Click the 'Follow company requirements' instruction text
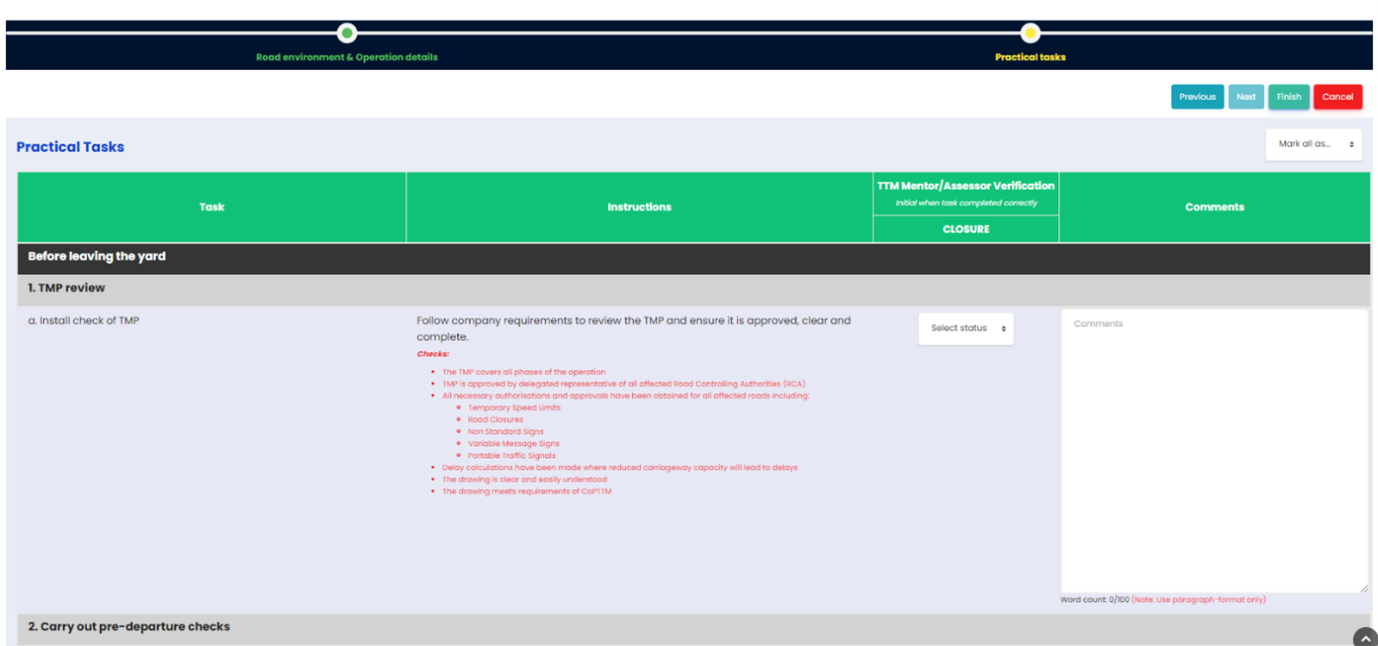The width and height of the screenshot is (1378, 646). (634, 329)
